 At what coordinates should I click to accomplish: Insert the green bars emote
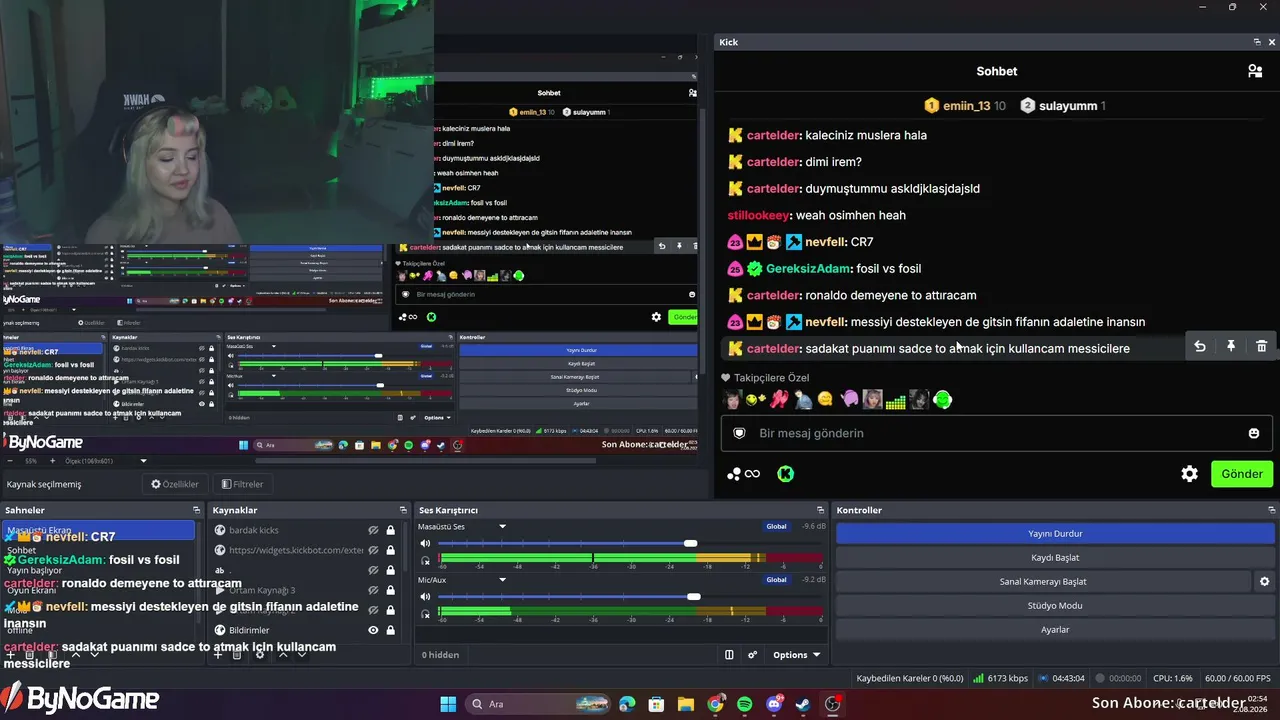click(895, 400)
